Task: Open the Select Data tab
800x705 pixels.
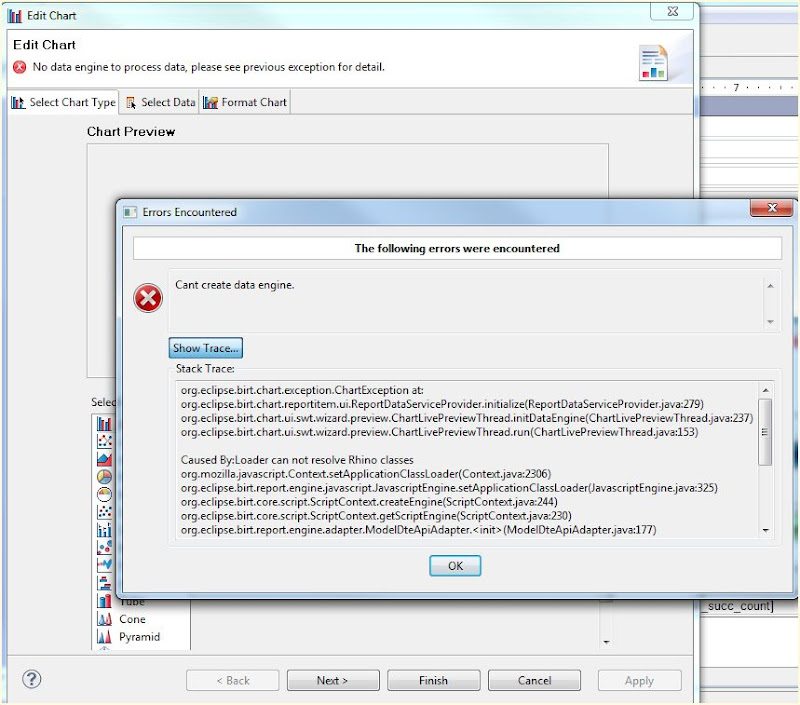Action: click(x=160, y=103)
